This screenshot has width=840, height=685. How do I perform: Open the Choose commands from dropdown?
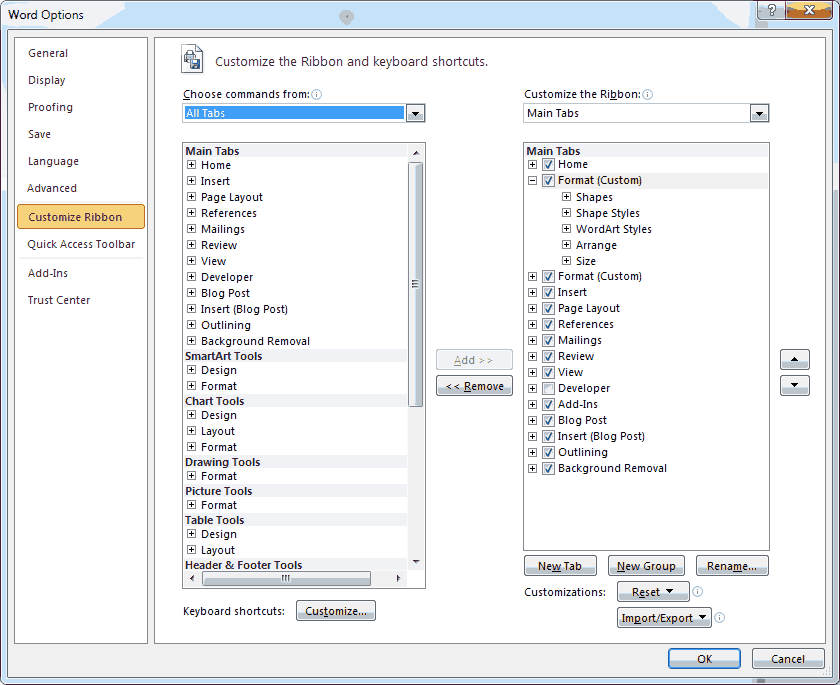(415, 113)
